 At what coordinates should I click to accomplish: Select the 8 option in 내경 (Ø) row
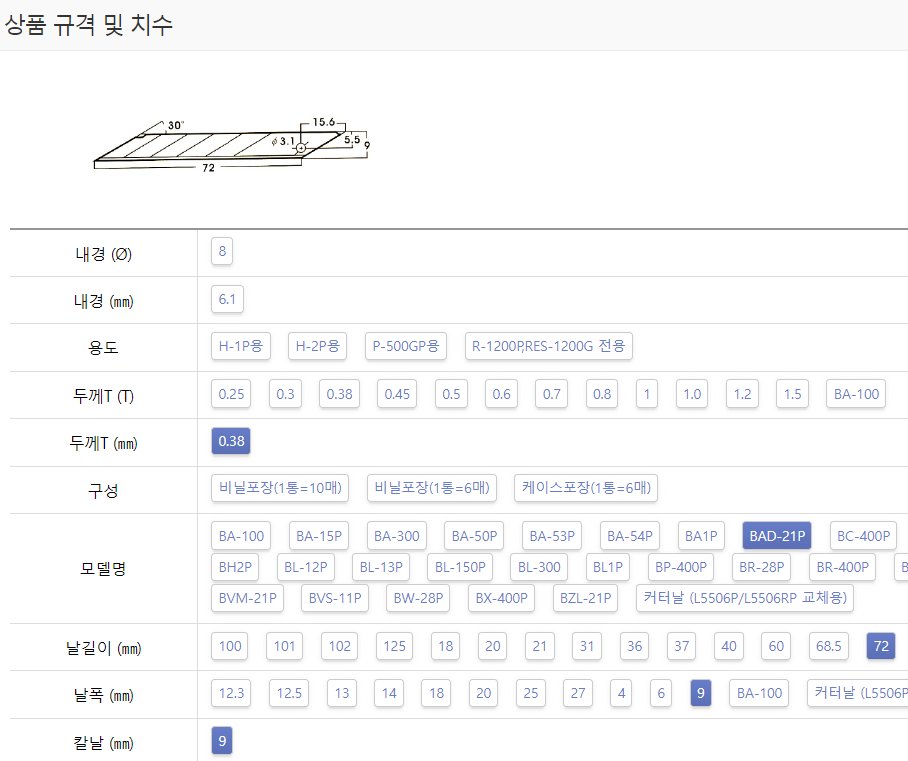pyautogui.click(x=222, y=251)
